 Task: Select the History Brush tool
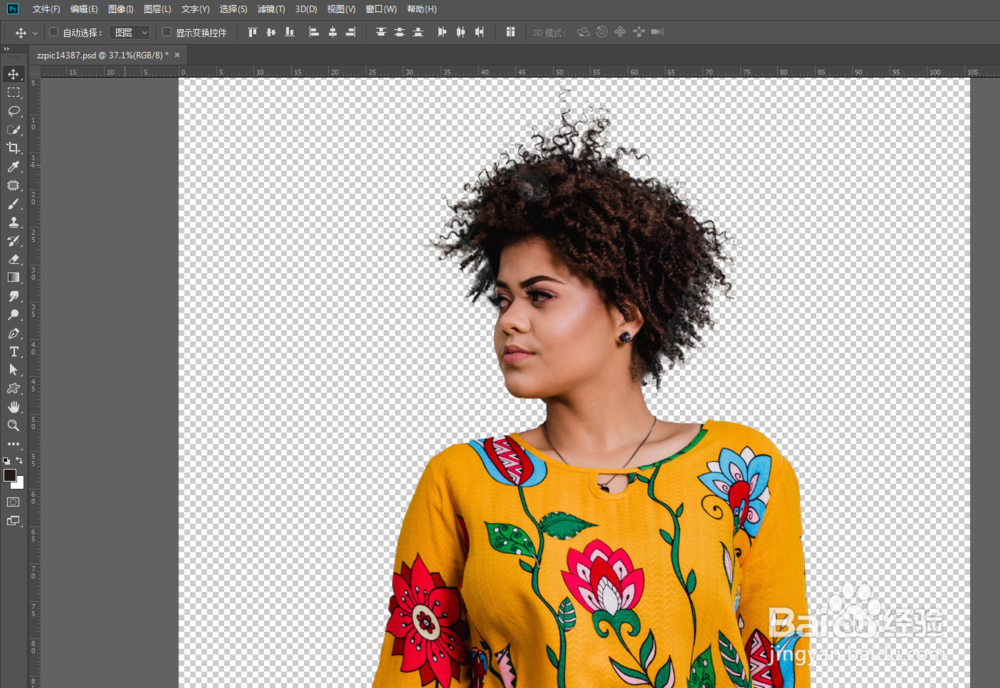pyautogui.click(x=13, y=241)
